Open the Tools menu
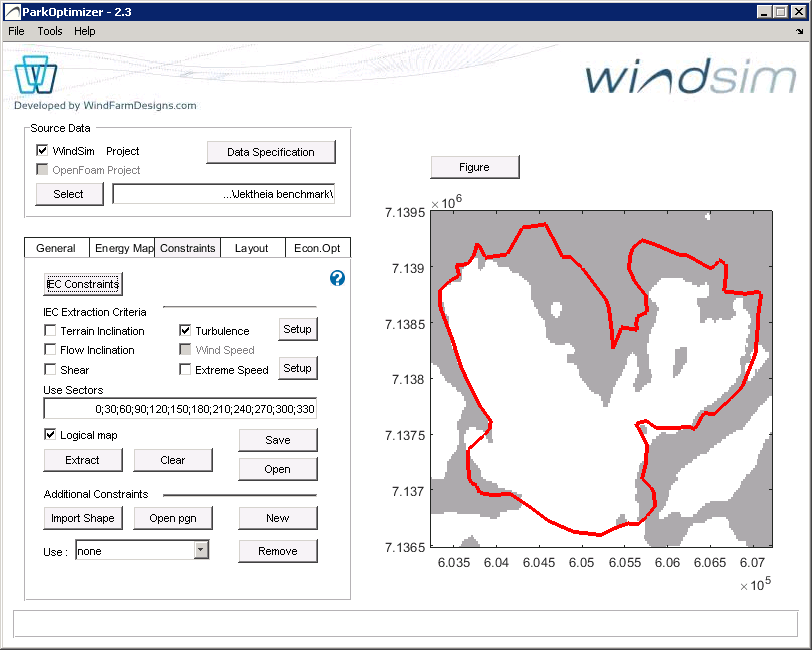 coord(50,31)
